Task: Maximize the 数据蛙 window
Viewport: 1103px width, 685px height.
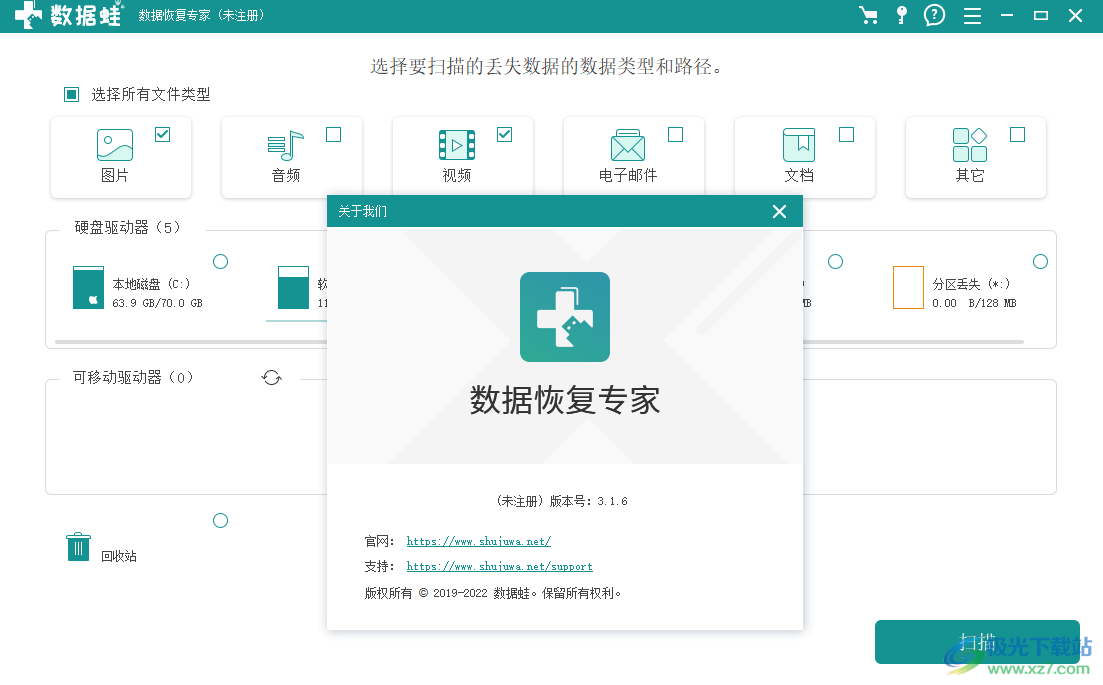Action: (1041, 15)
